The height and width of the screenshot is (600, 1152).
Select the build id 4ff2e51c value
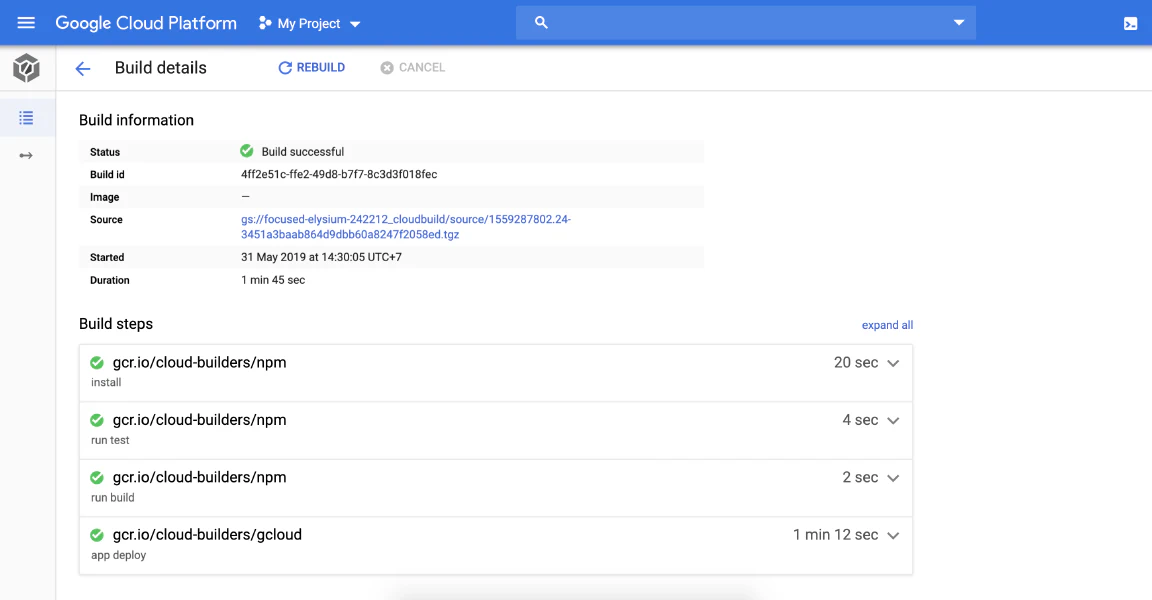tap(339, 174)
